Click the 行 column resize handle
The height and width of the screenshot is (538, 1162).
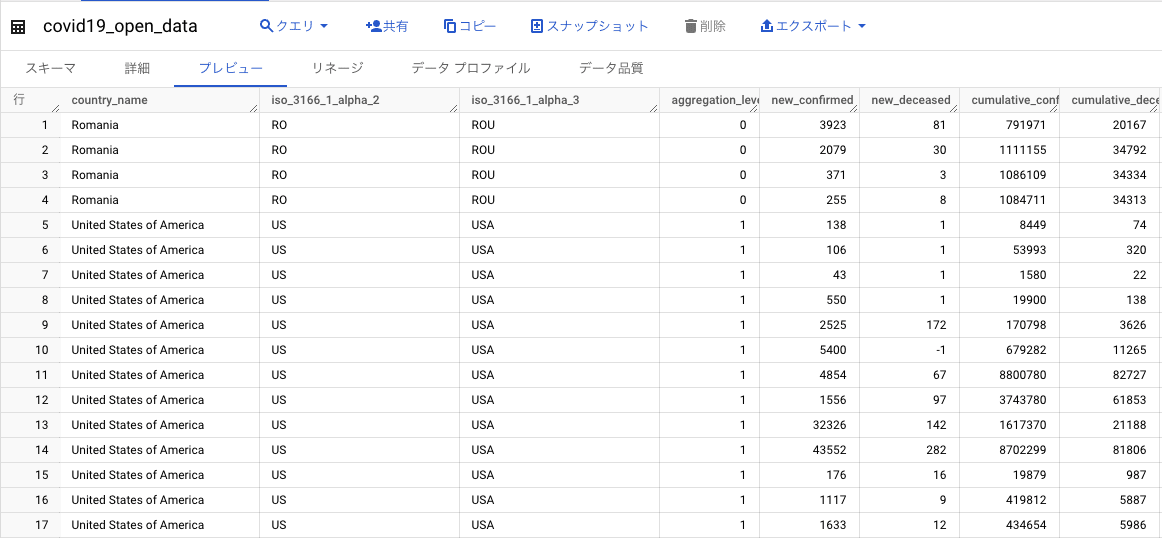coord(55,108)
